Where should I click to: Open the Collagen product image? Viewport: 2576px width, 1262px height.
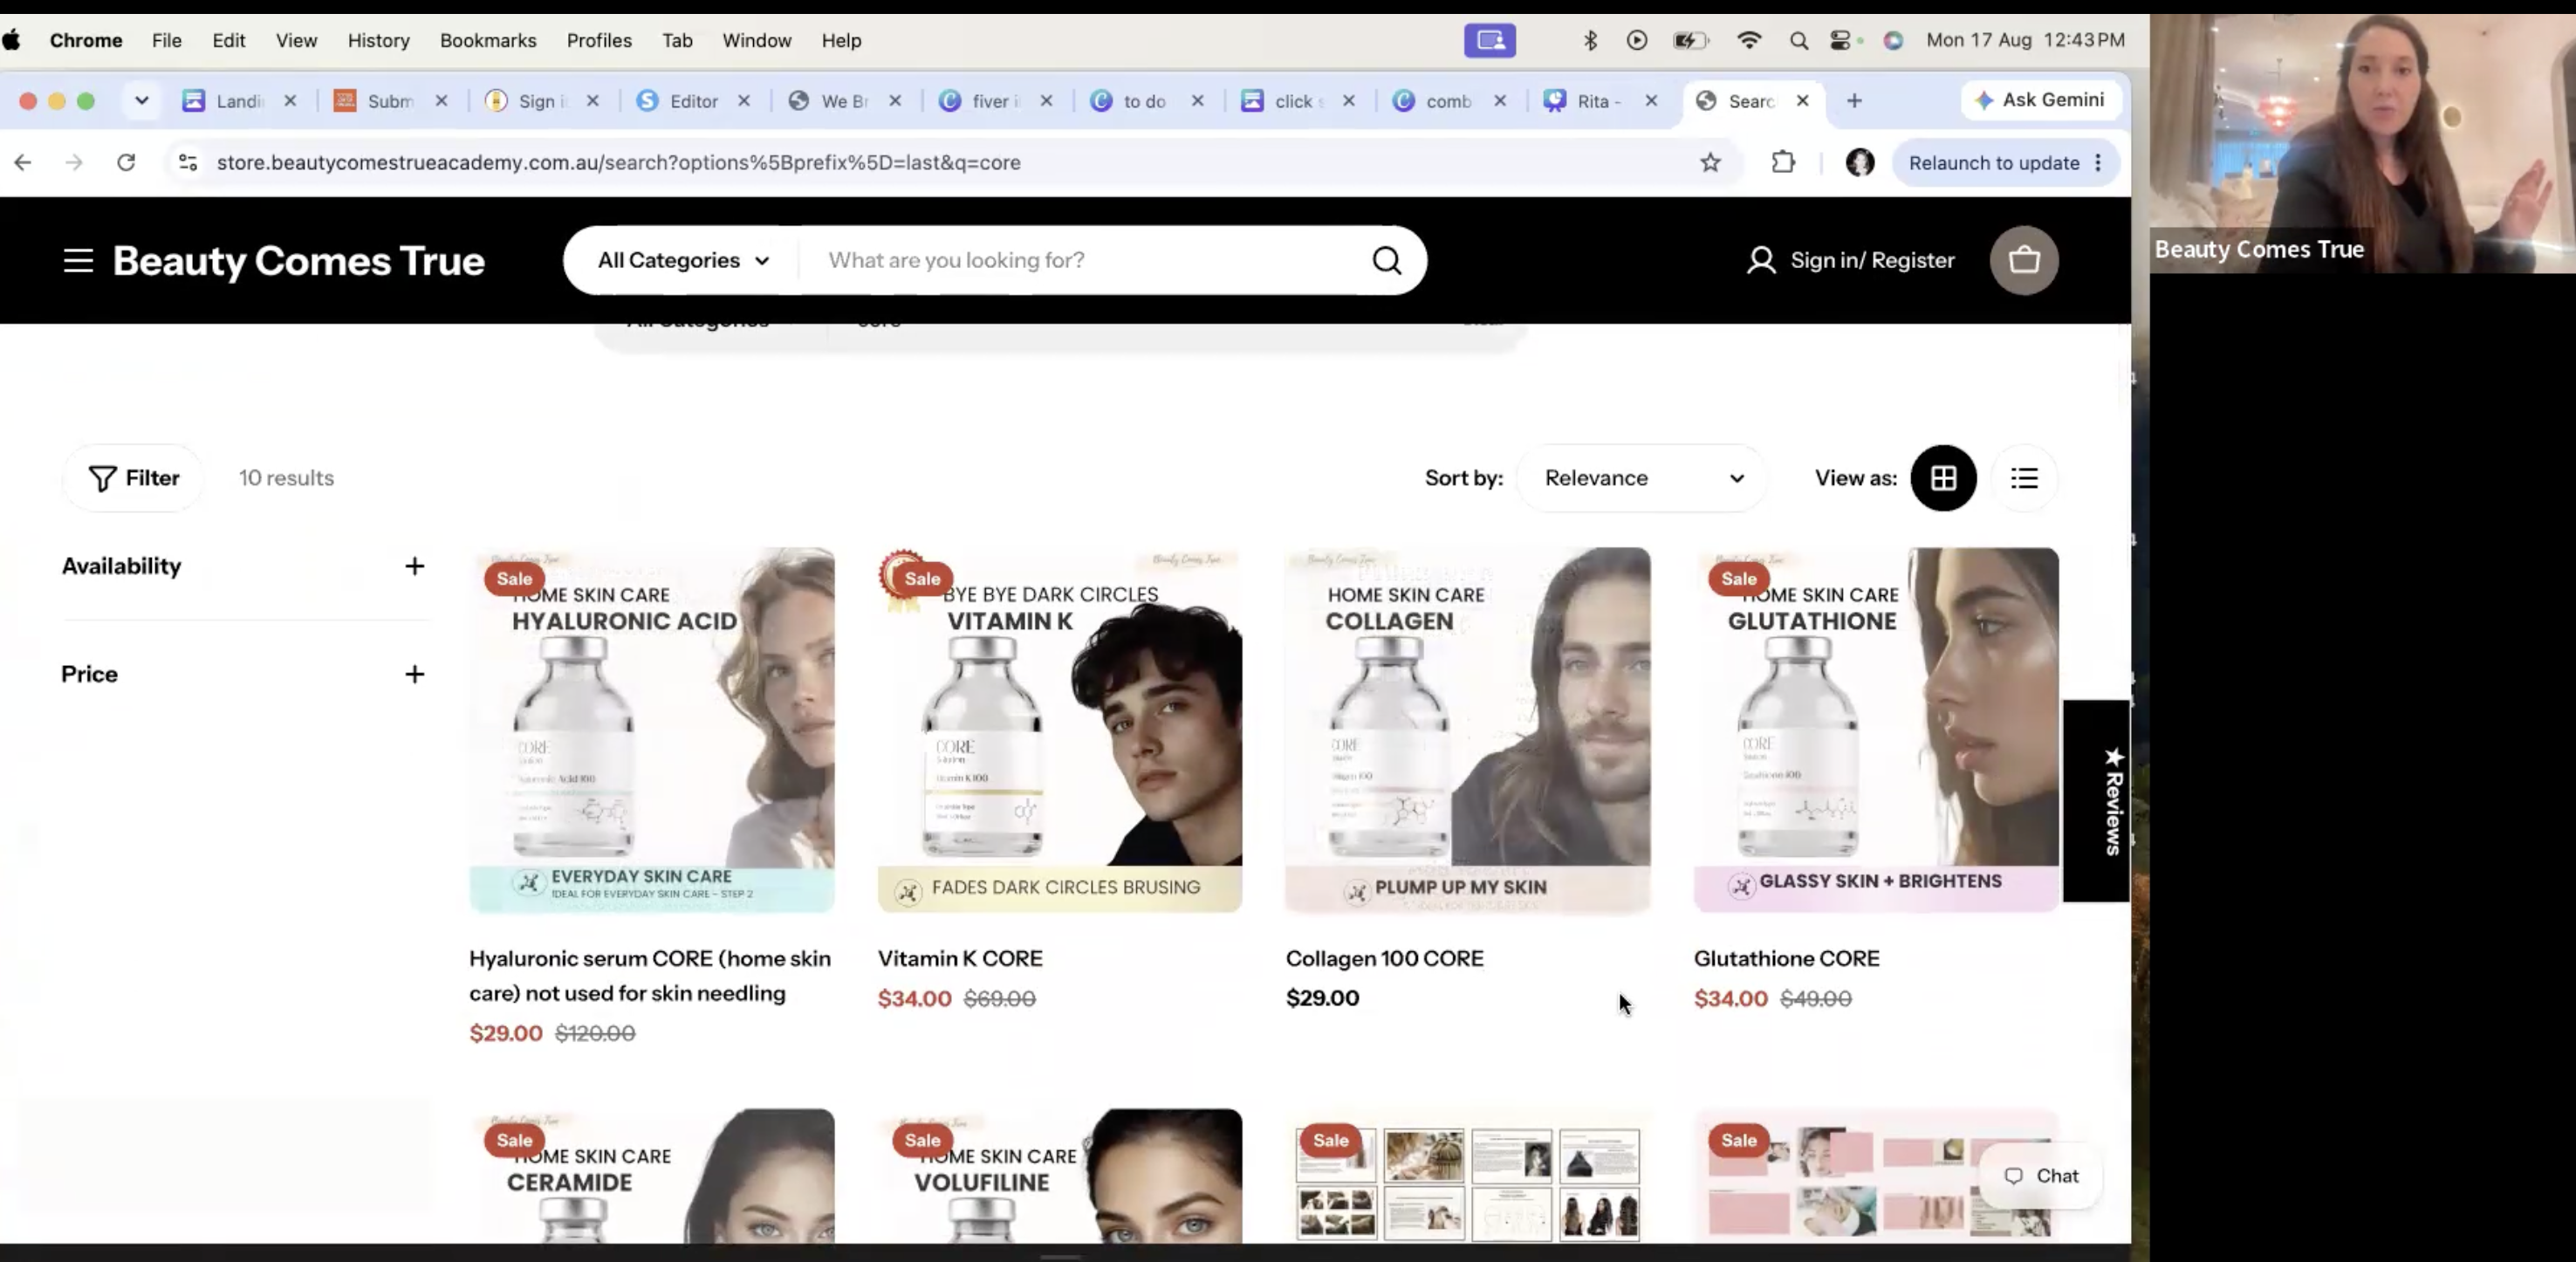click(x=1468, y=730)
